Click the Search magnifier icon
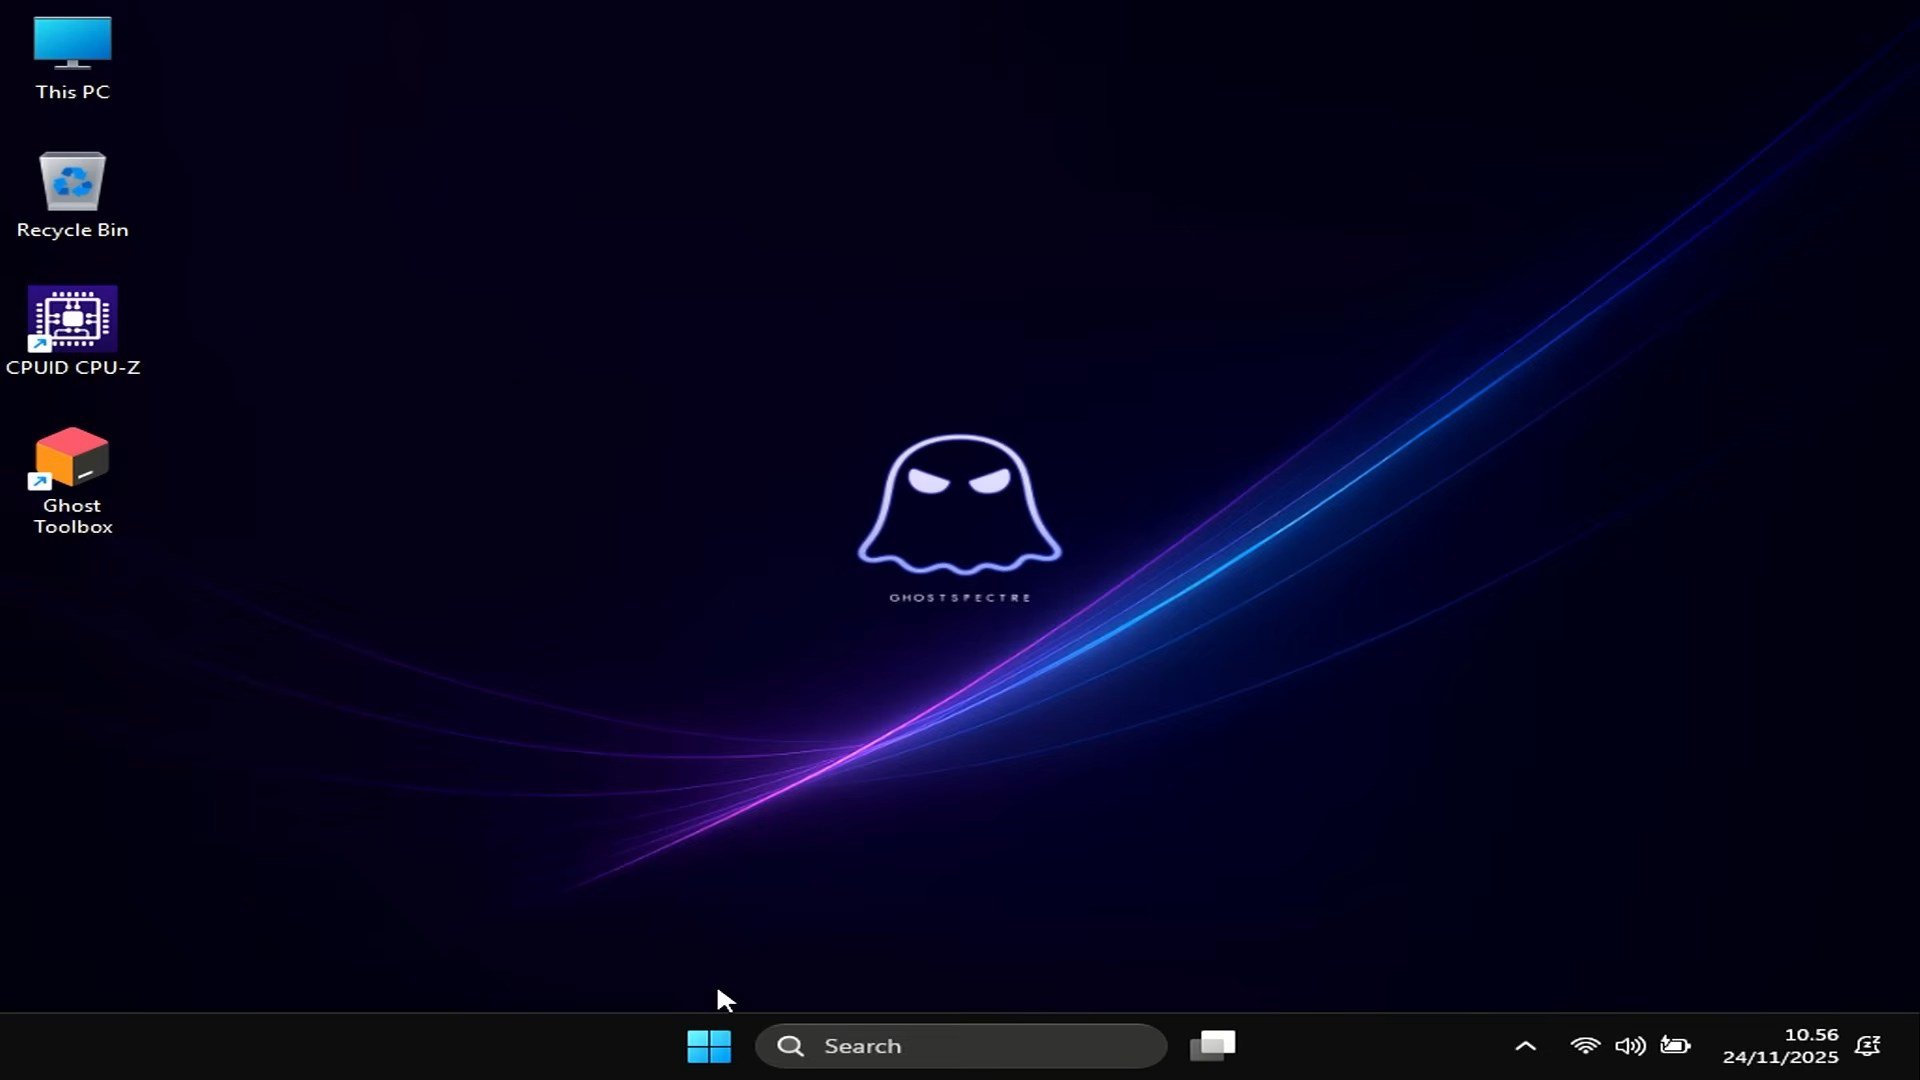1920x1080 pixels. click(791, 1046)
